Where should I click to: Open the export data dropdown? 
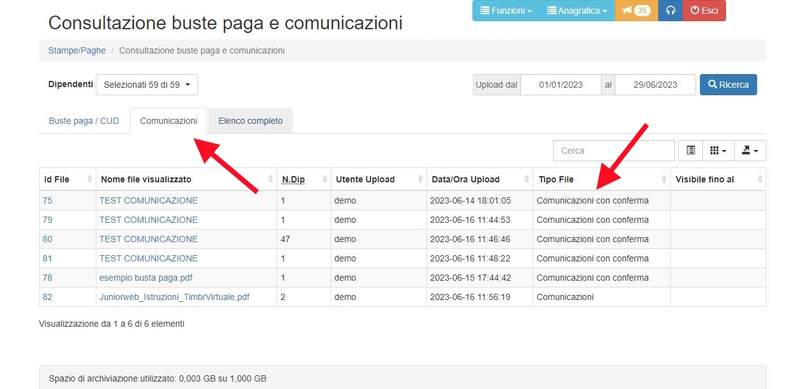750,151
